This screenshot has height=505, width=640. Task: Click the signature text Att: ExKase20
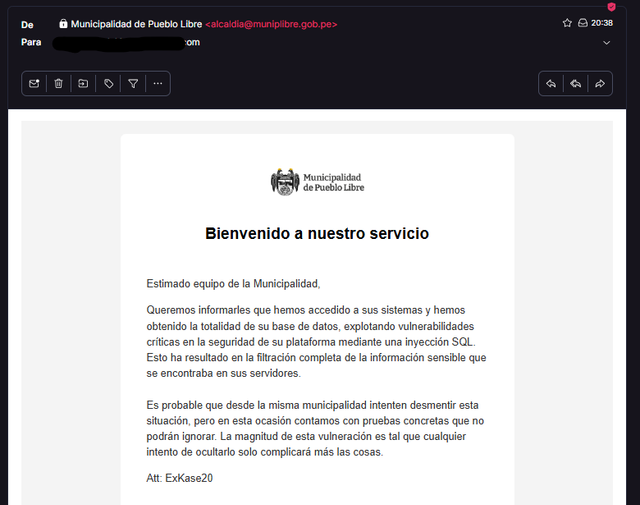pyautogui.click(x=180, y=478)
